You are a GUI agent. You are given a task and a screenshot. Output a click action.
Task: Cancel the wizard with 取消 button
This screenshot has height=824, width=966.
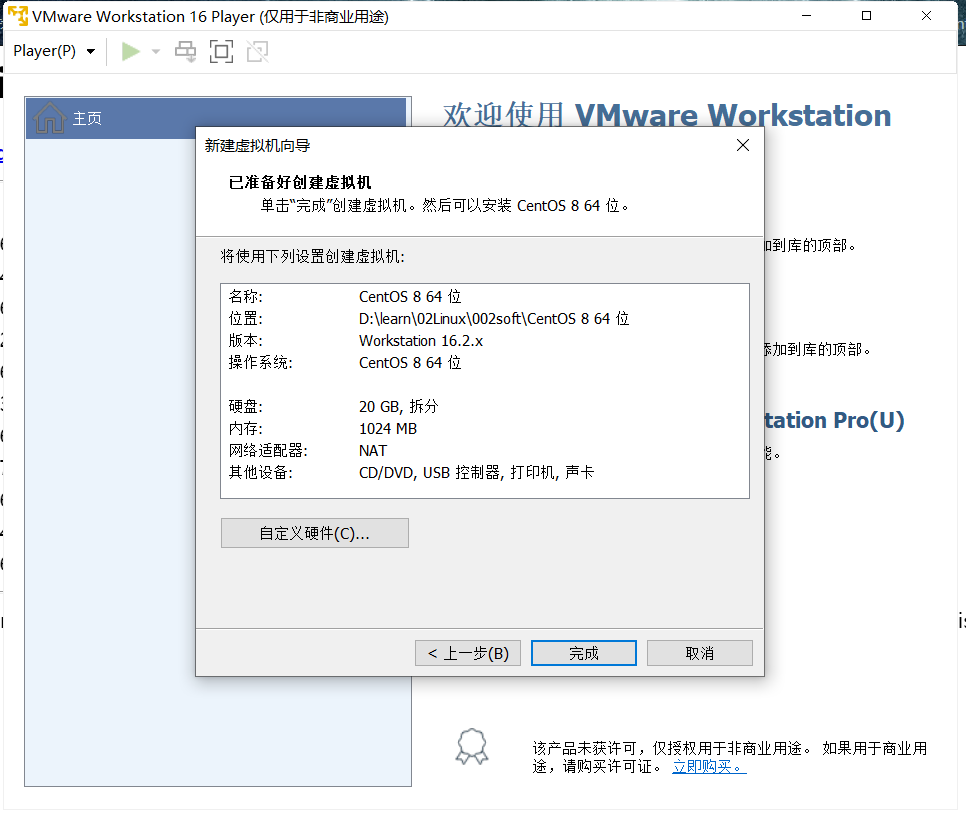pos(700,653)
